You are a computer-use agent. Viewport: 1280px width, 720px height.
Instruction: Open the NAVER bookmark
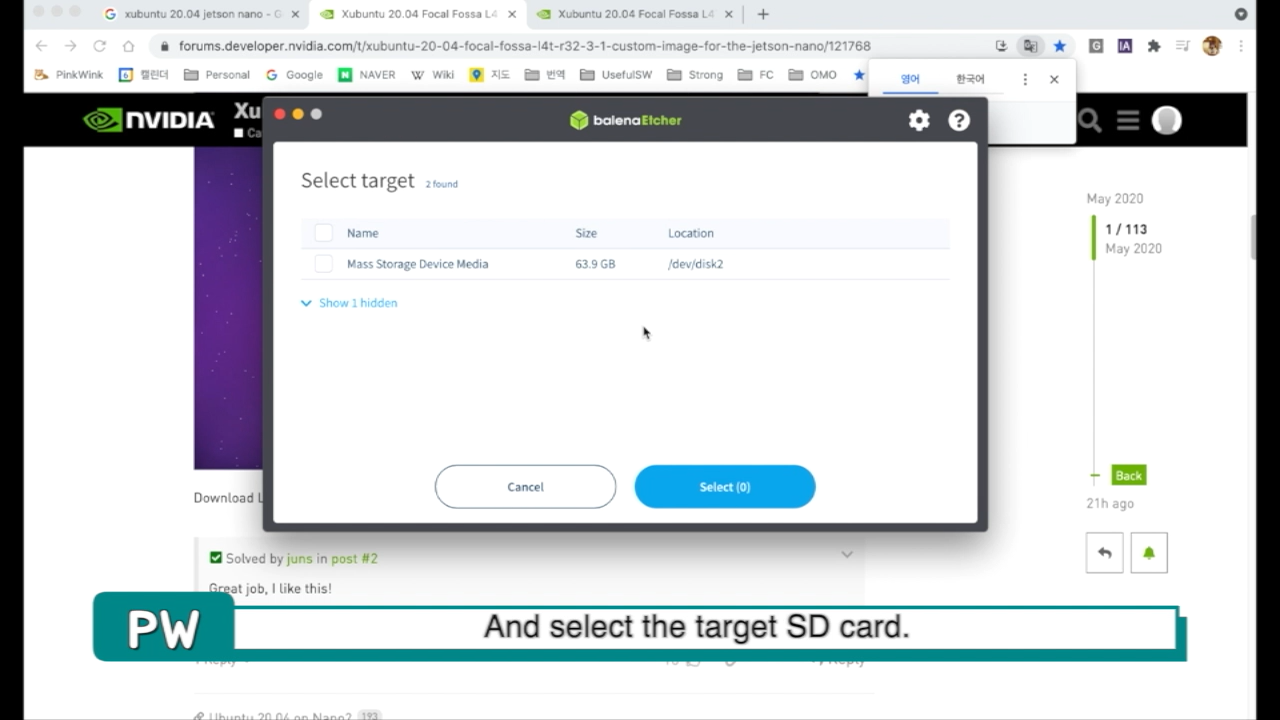[x=367, y=75]
